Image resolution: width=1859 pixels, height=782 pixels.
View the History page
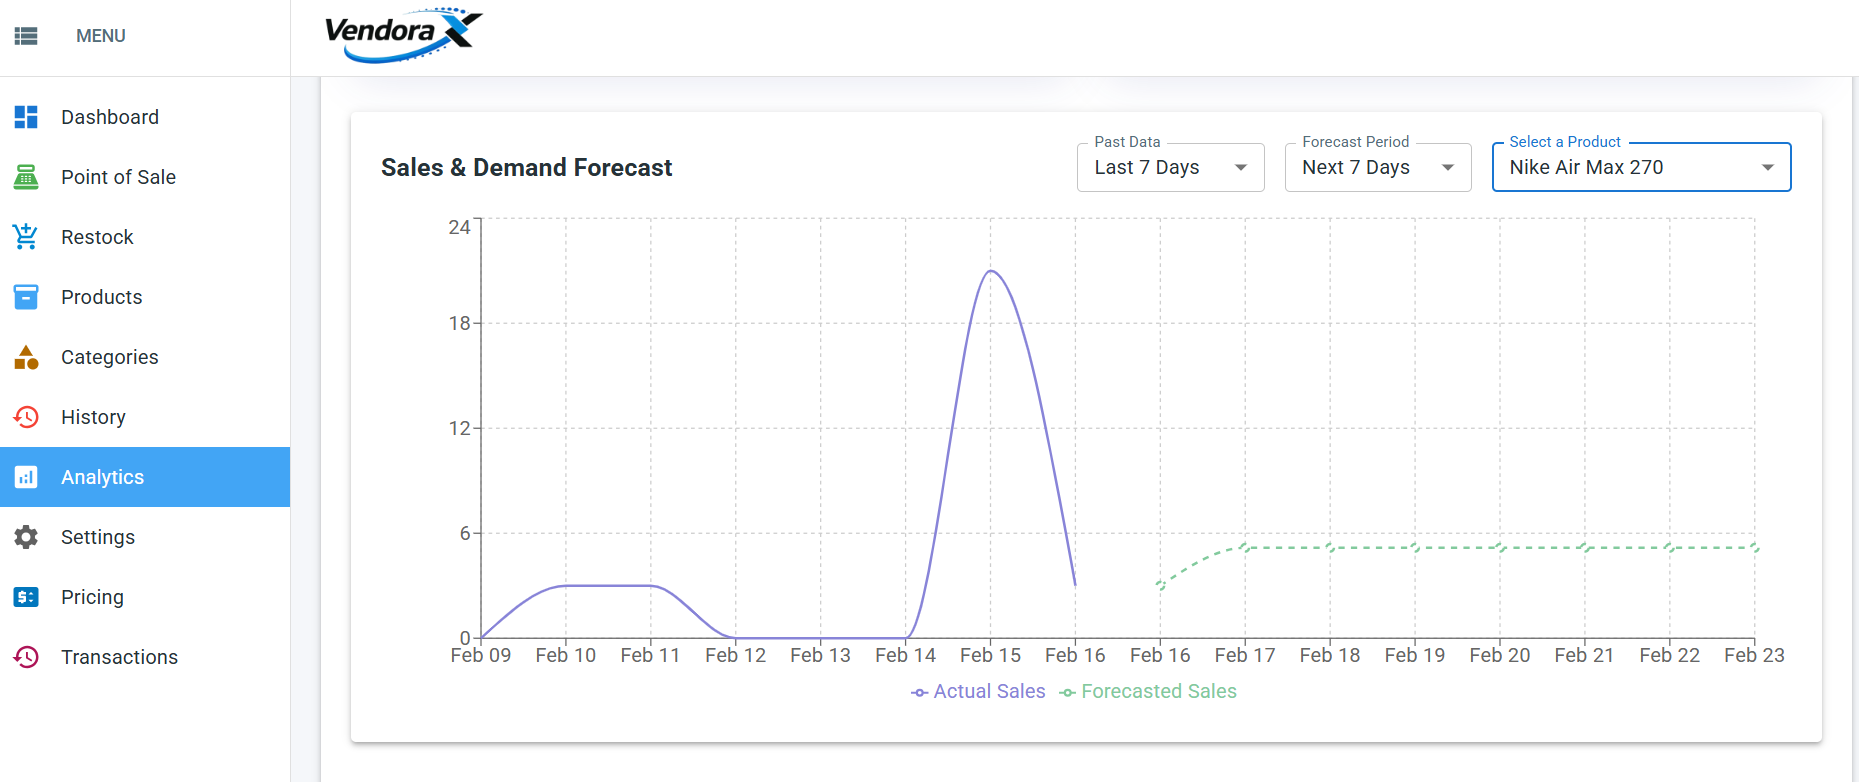145,417
